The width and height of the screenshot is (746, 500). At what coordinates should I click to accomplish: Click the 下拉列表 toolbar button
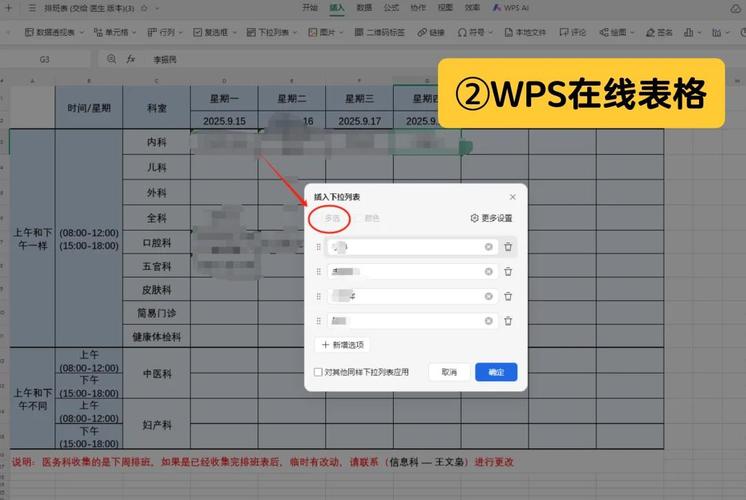[x=268, y=32]
